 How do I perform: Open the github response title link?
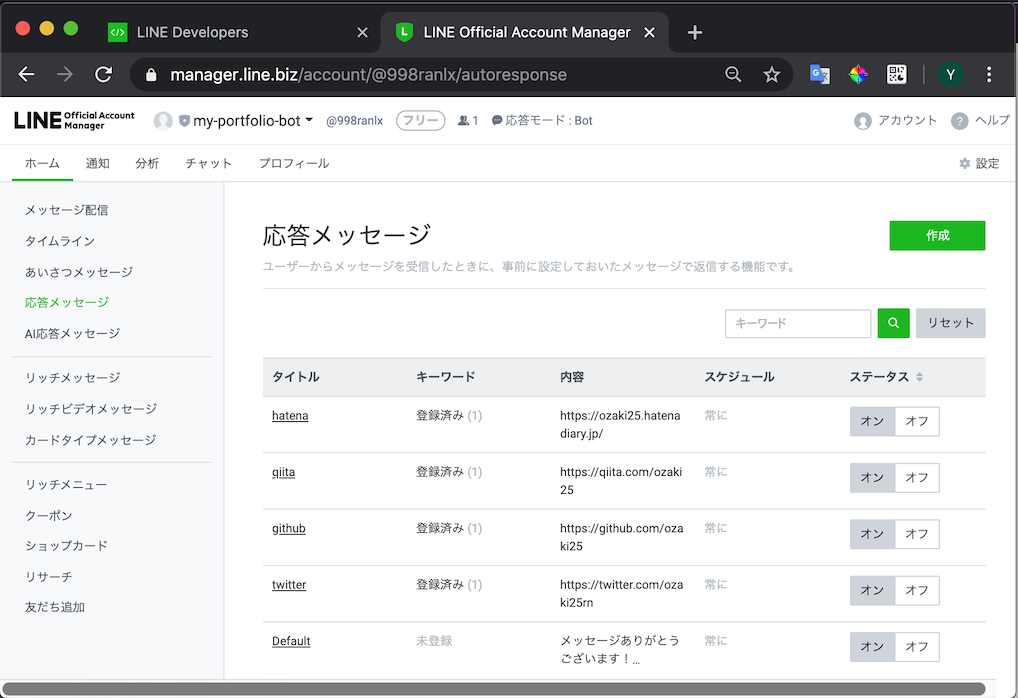tap(288, 529)
